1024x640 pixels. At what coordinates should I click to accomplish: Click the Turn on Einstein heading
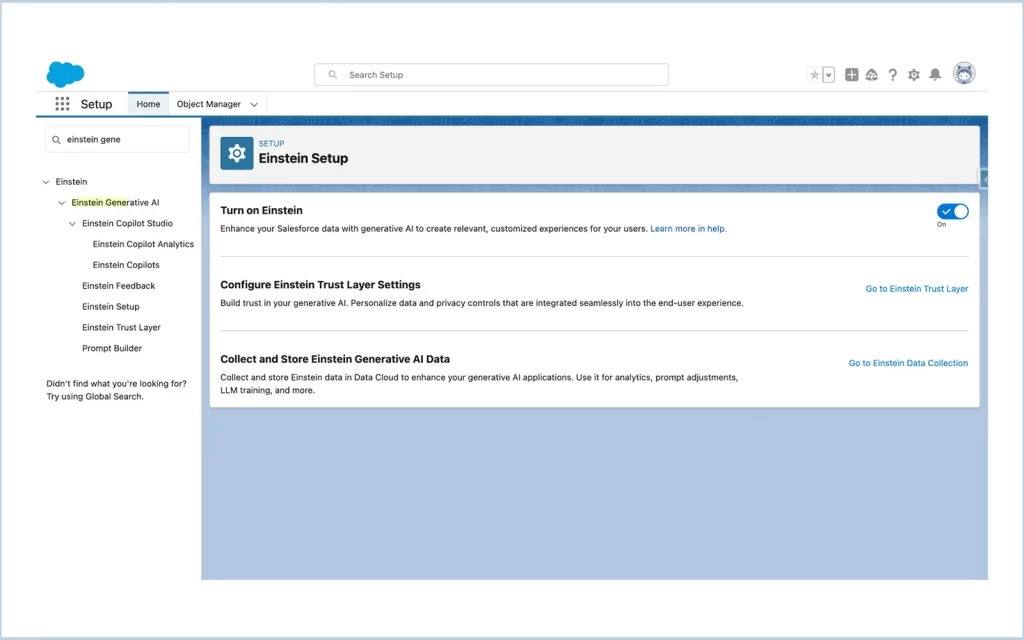tap(261, 210)
